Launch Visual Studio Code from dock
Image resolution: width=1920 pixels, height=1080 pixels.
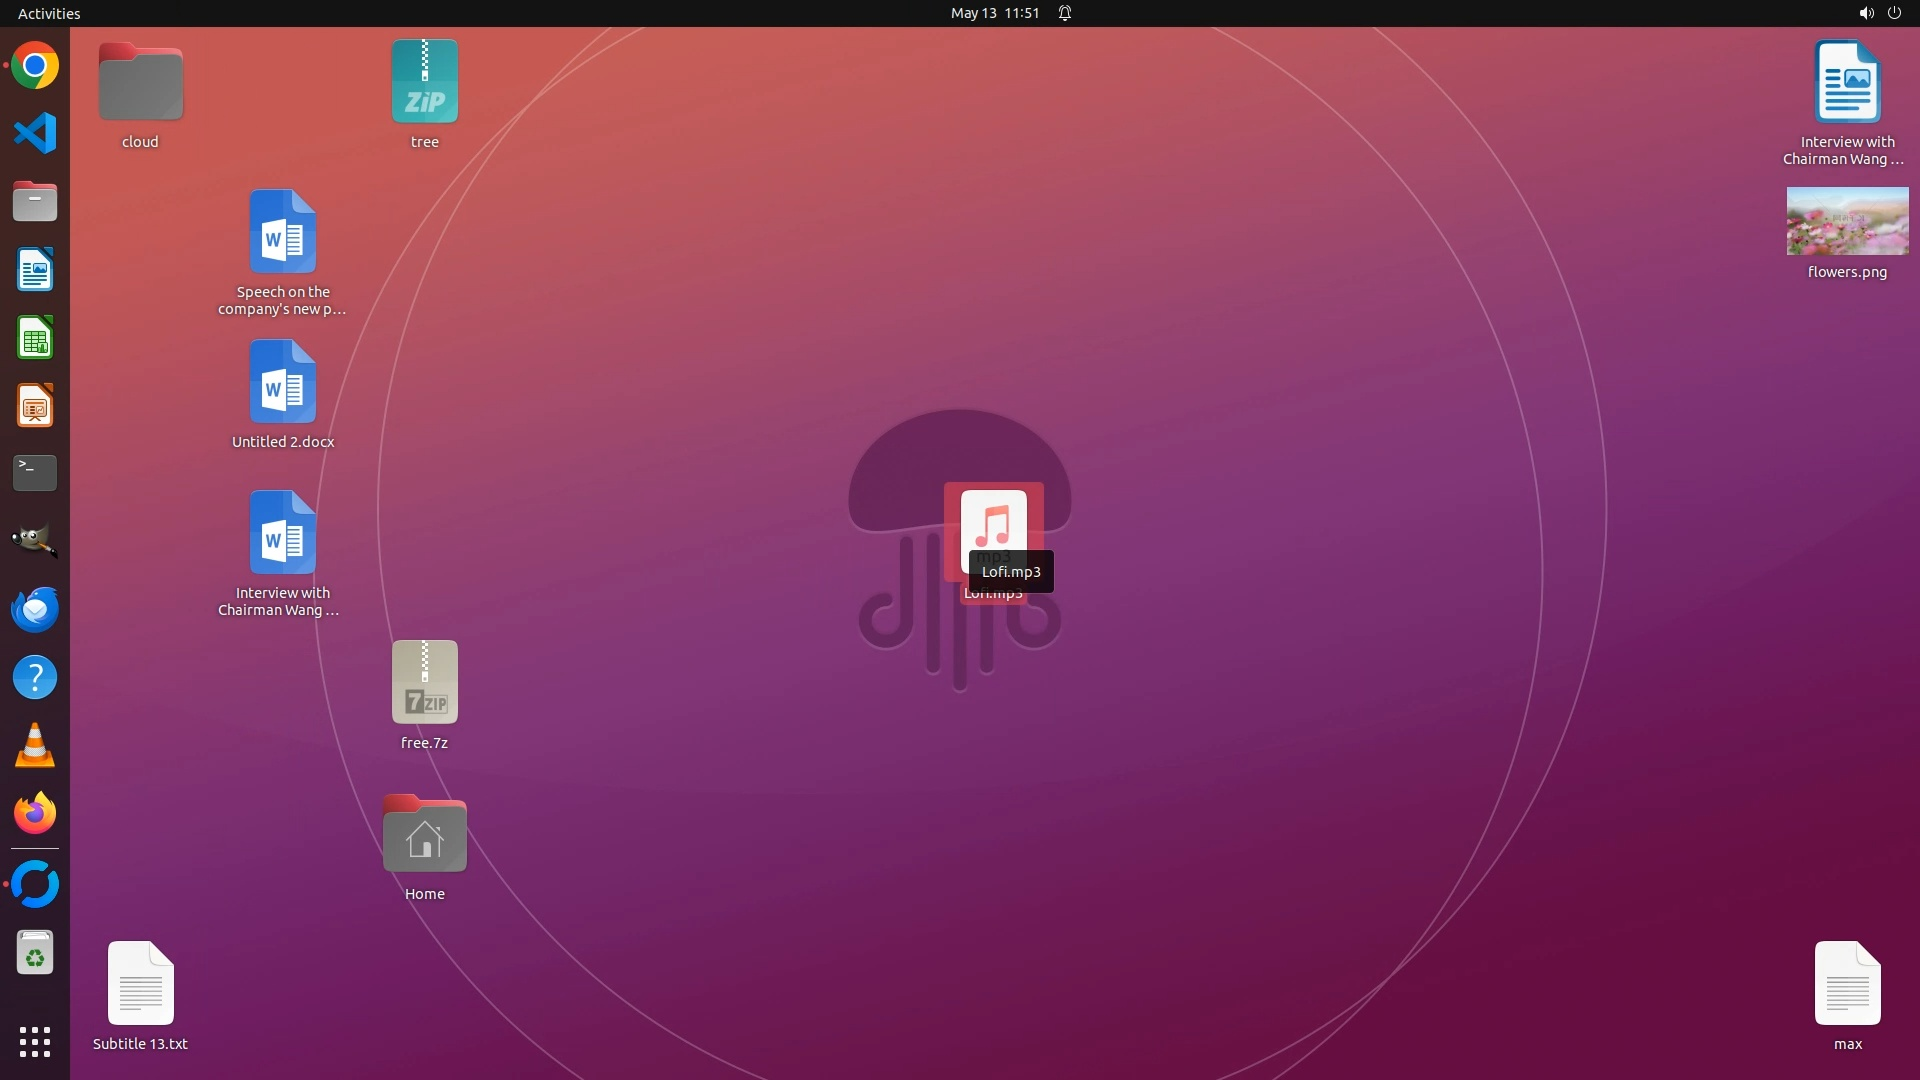point(35,134)
